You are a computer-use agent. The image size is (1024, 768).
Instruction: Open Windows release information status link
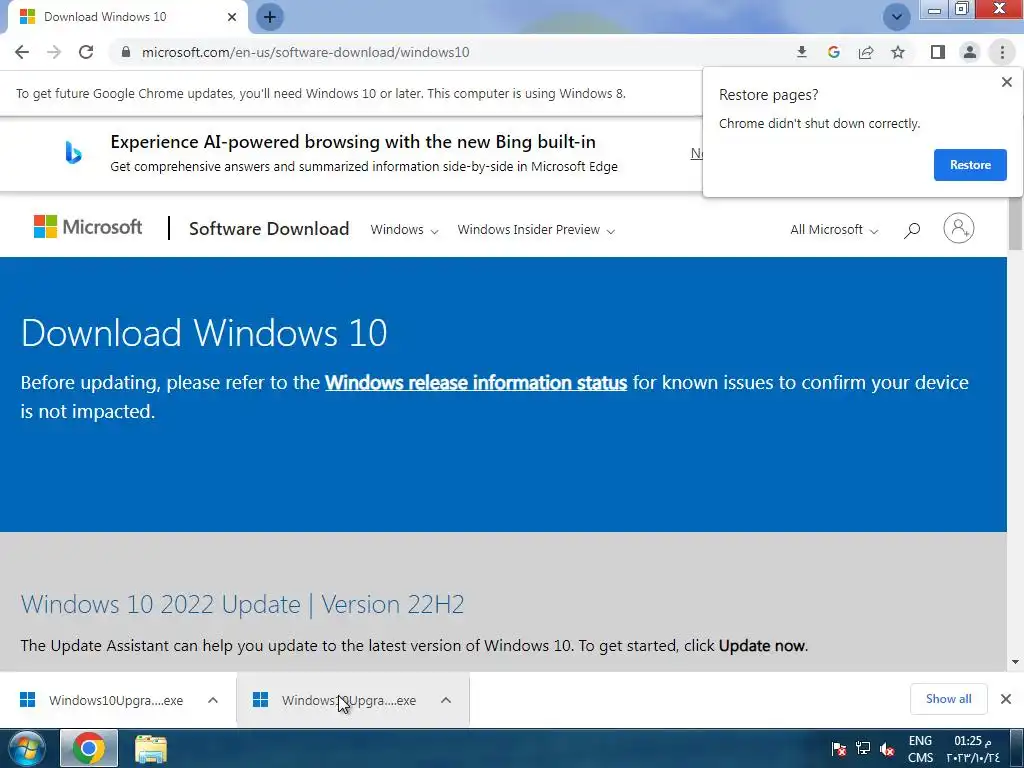click(x=476, y=383)
